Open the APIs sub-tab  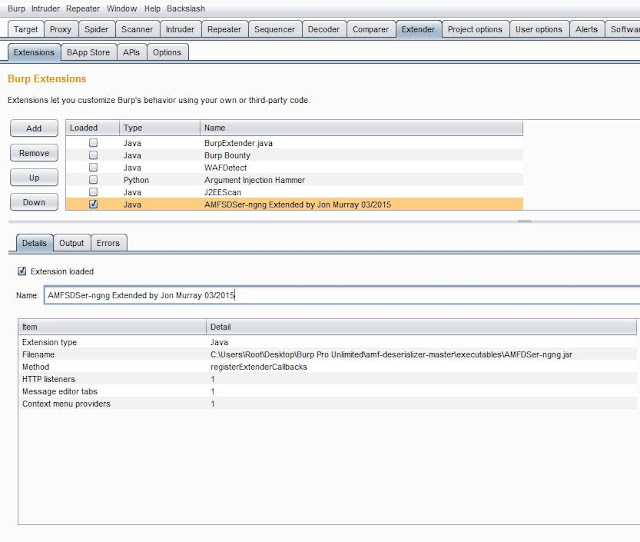point(131,52)
